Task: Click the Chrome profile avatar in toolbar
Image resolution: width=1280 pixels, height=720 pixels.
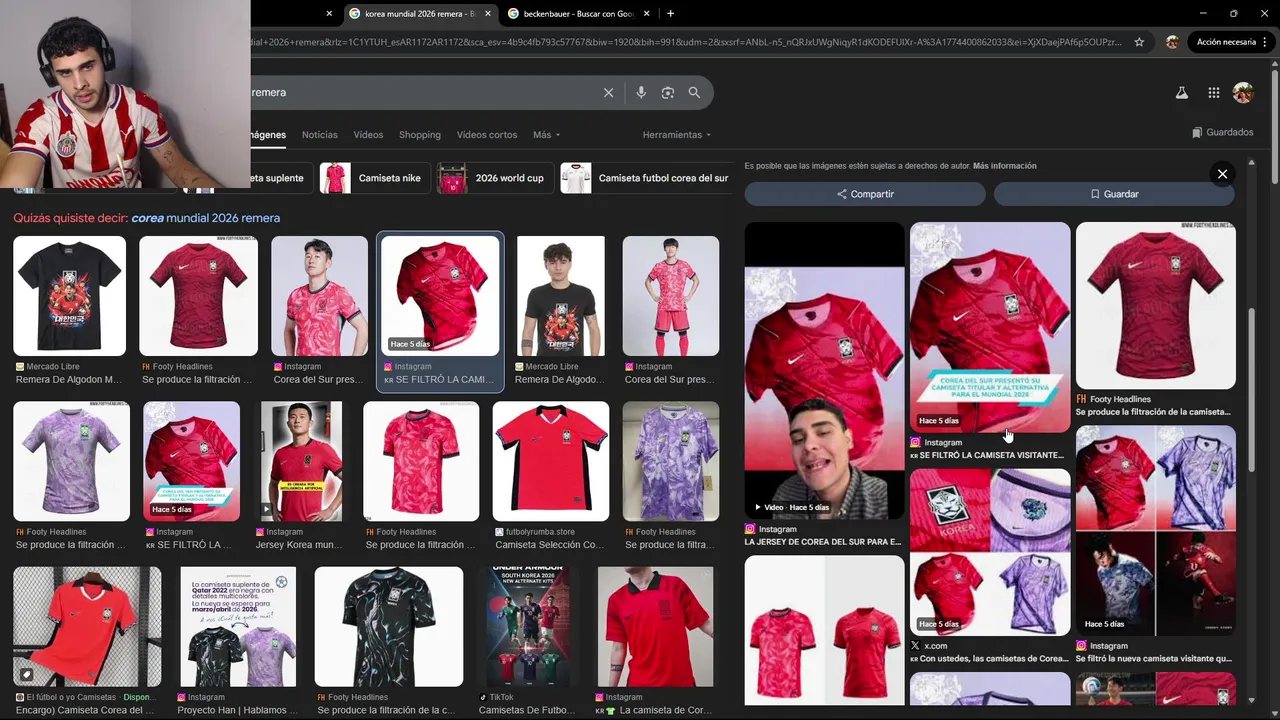Action: (1172, 42)
